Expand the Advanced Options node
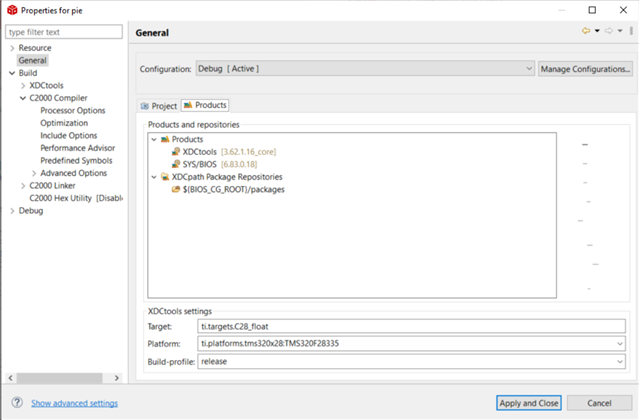The image size is (639, 420). [x=33, y=173]
